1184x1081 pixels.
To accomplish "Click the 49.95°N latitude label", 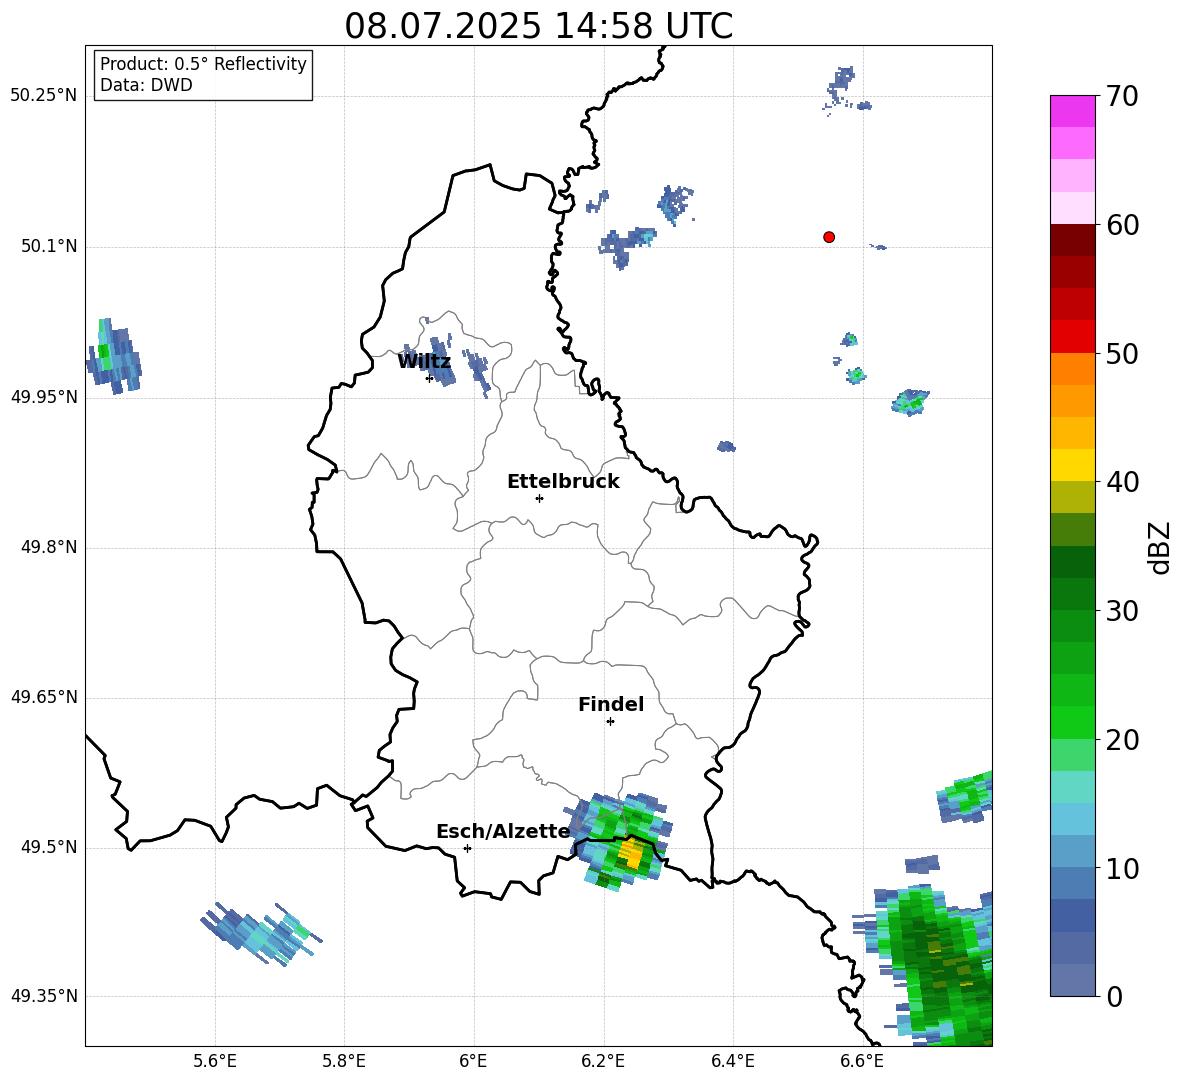I will (x=44, y=397).
